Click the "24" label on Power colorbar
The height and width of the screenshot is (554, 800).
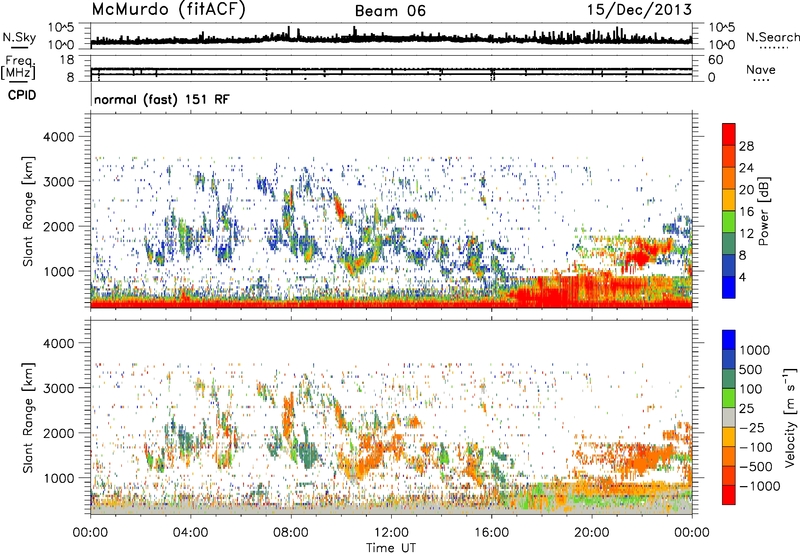tap(746, 168)
